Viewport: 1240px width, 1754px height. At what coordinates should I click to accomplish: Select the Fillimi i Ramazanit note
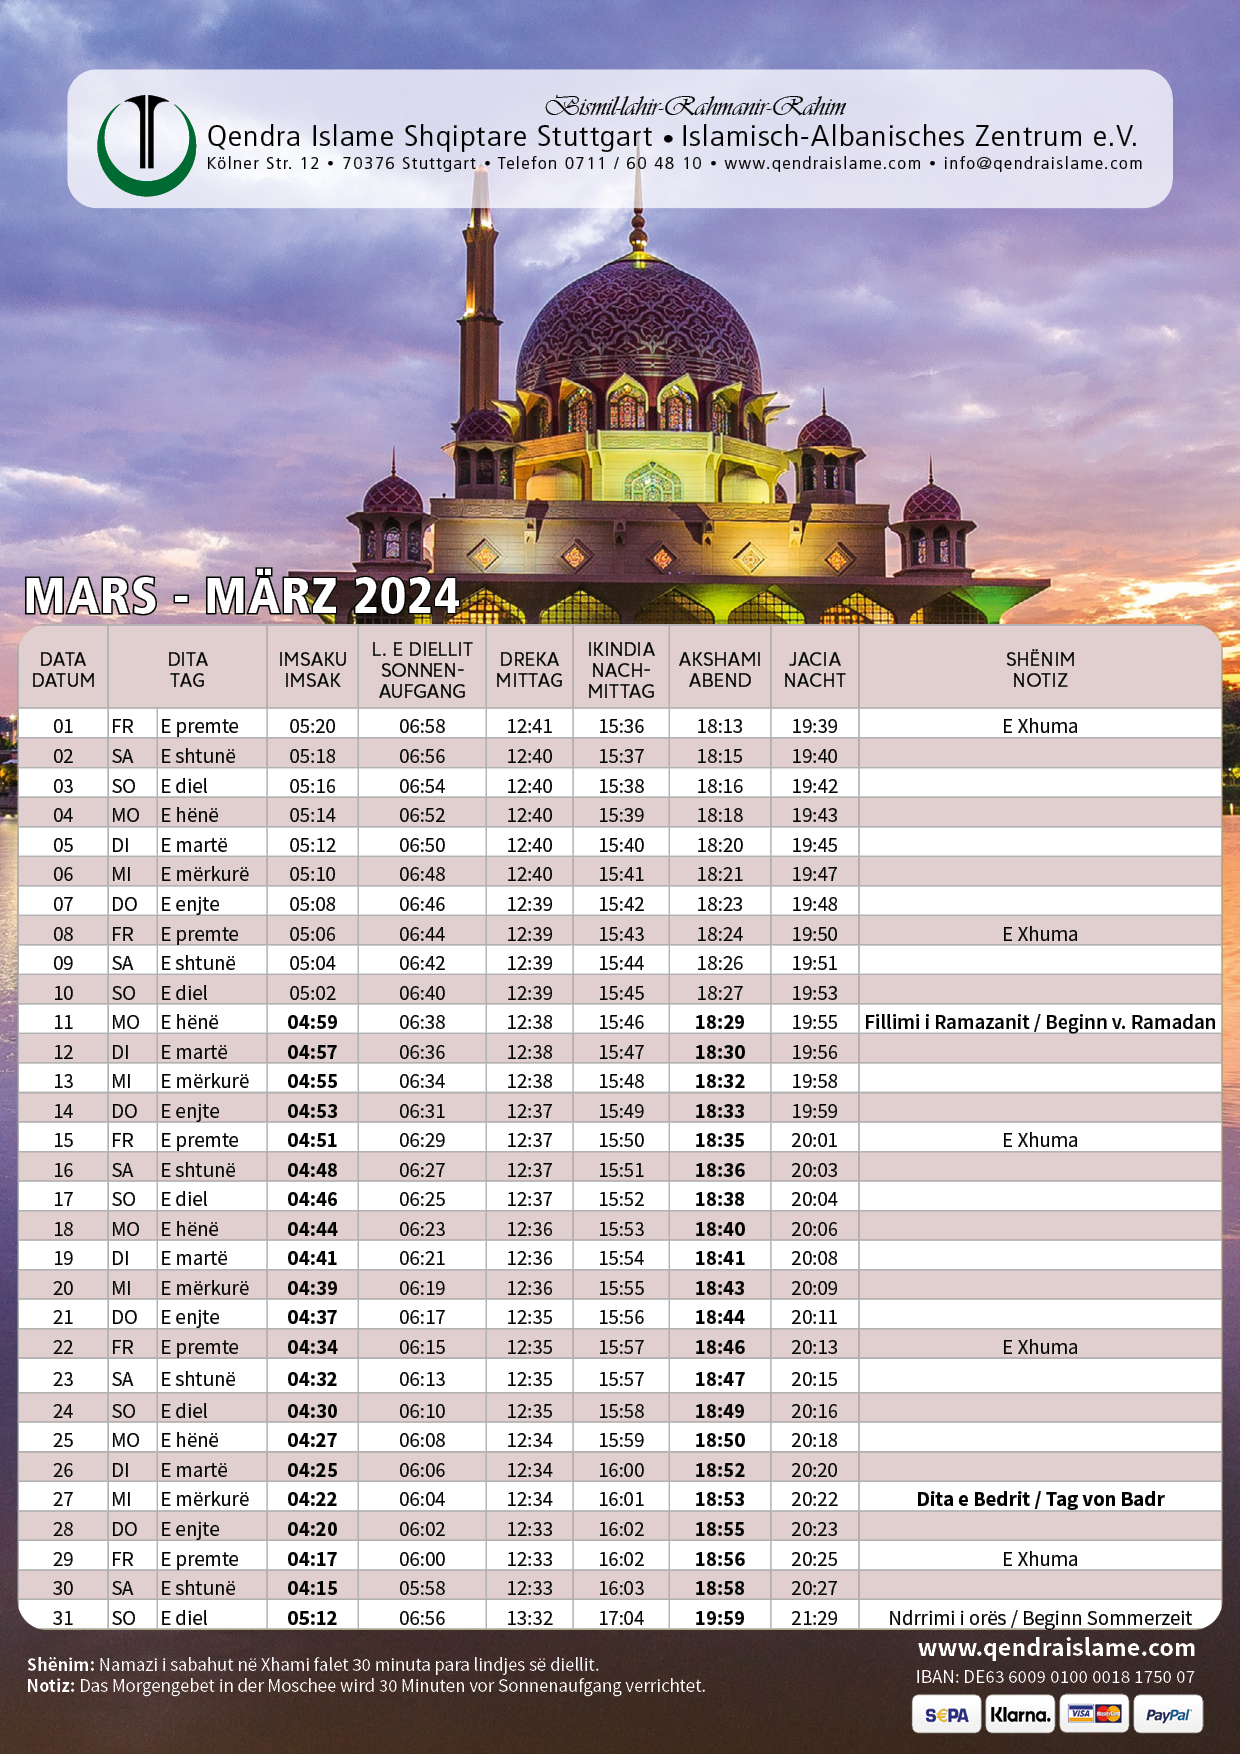click(1039, 1022)
